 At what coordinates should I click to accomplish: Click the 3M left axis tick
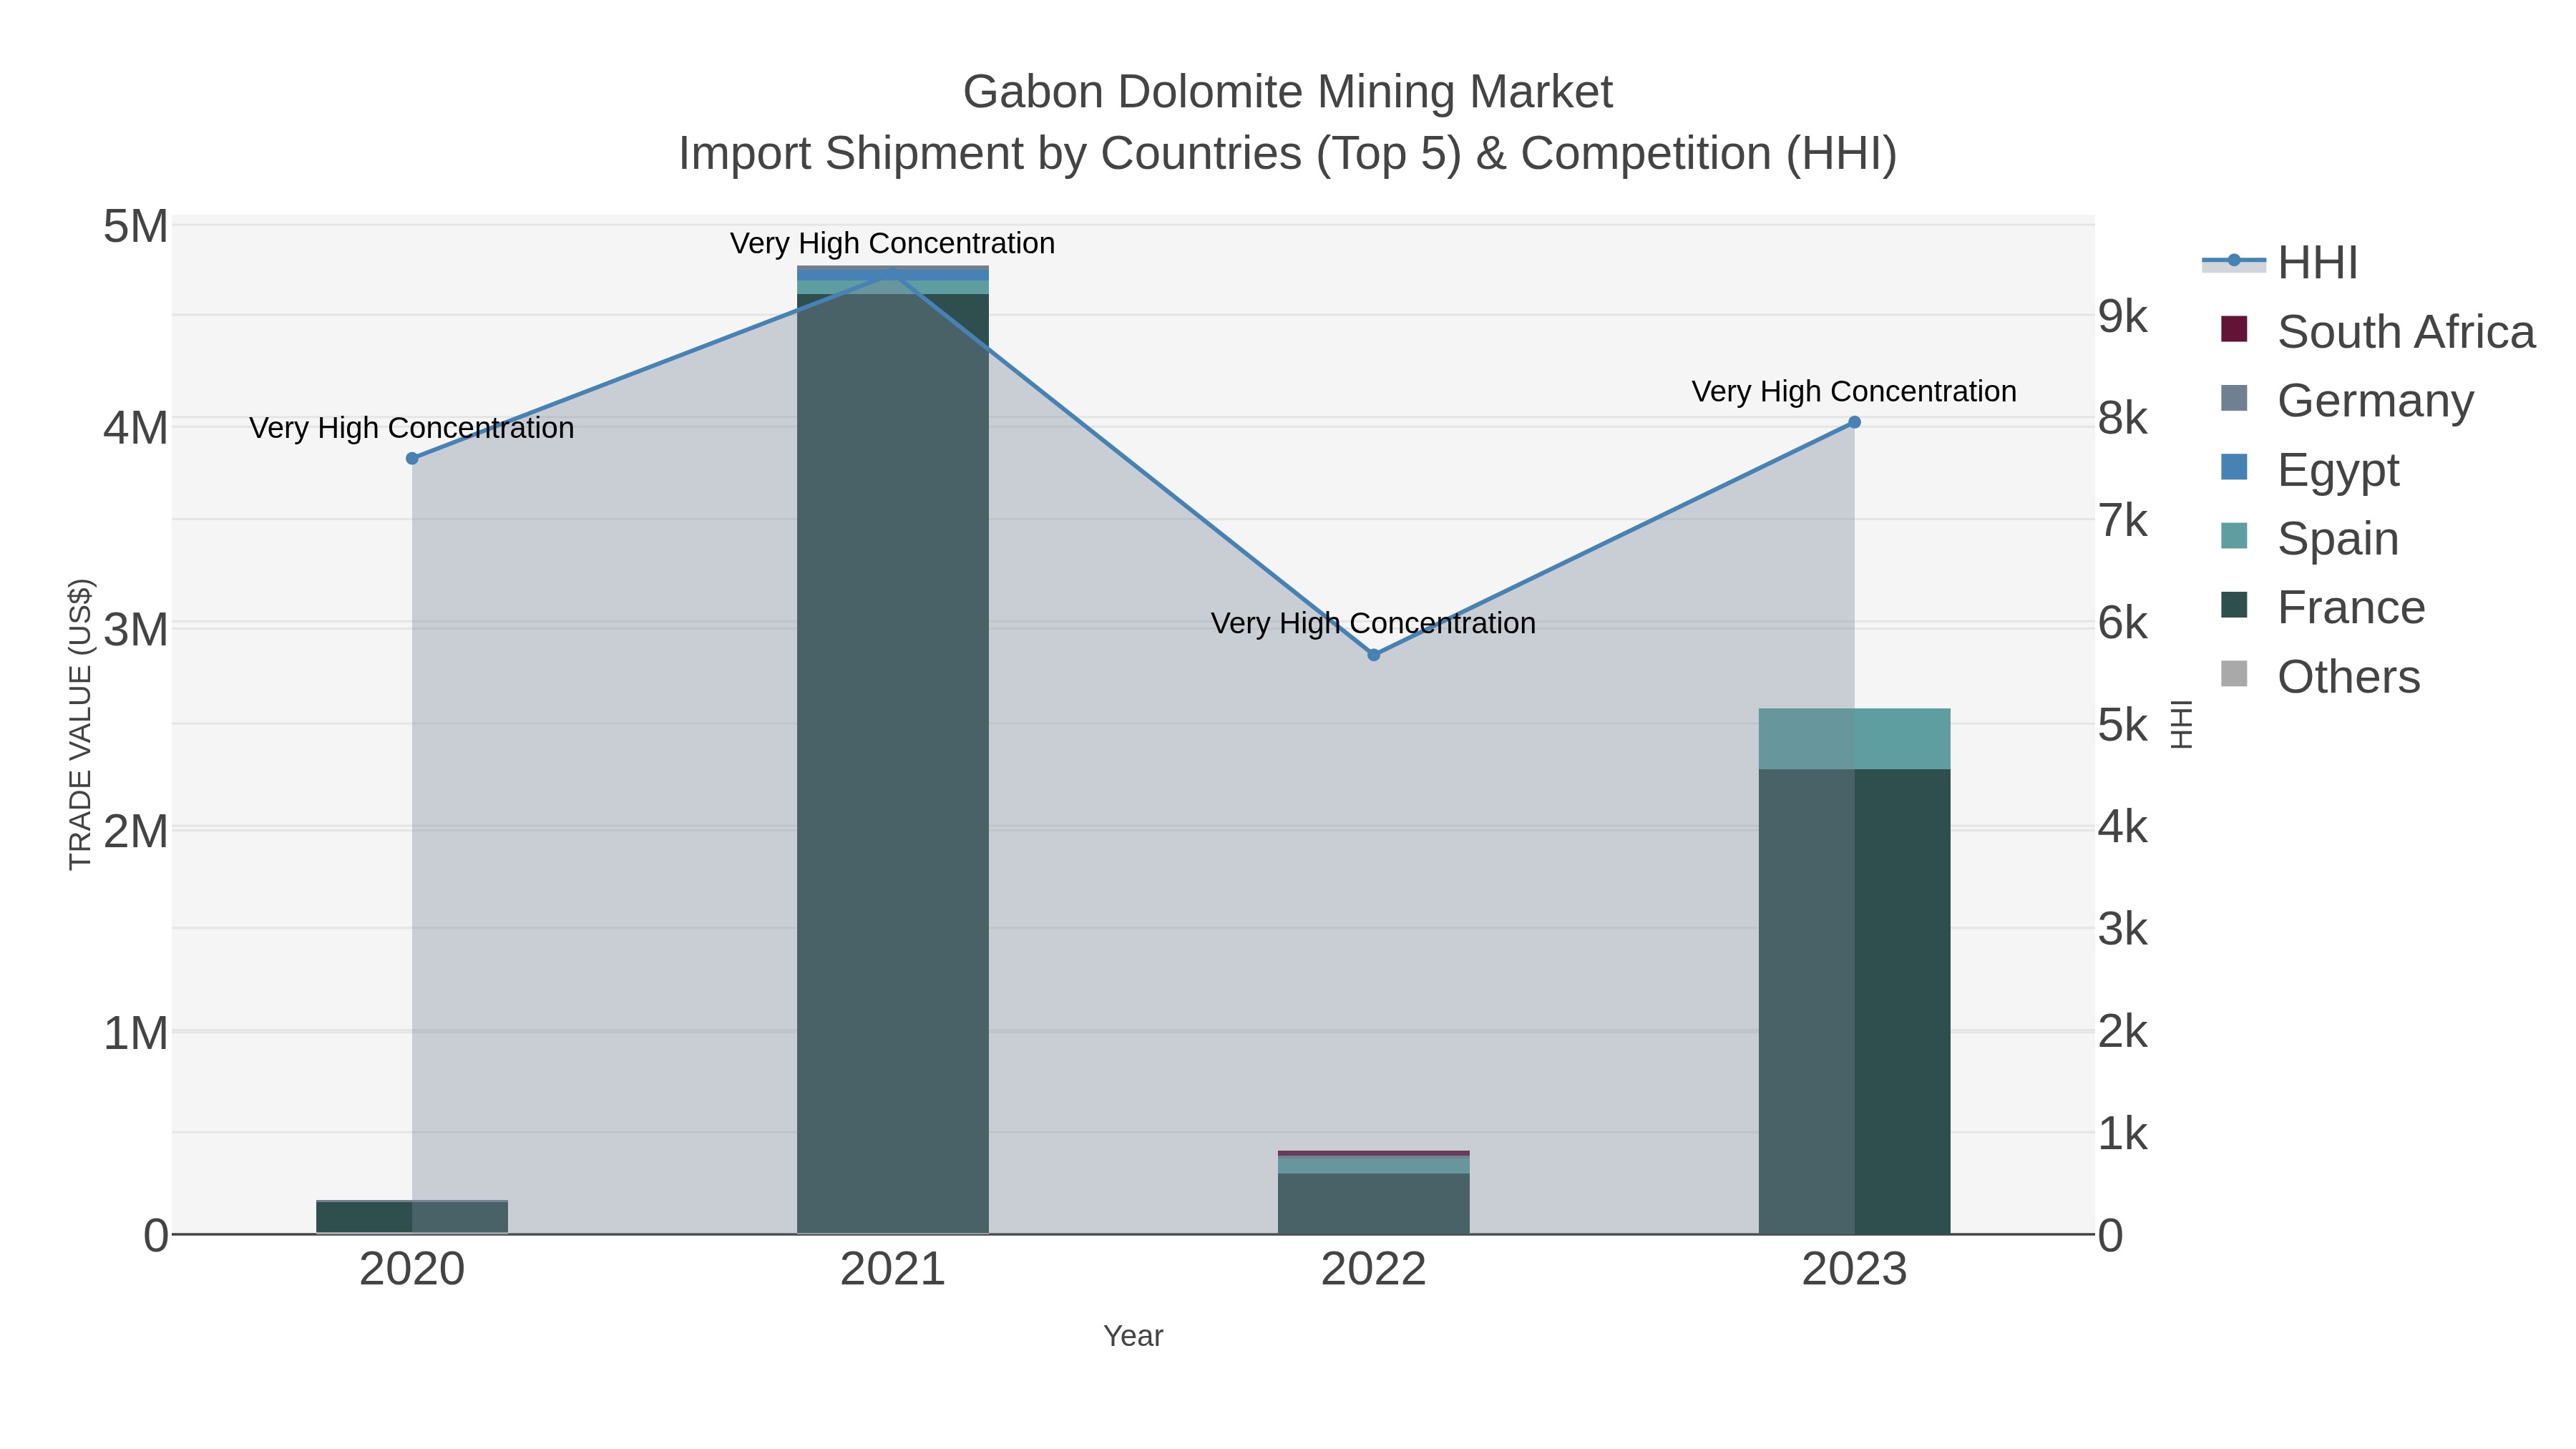135,630
